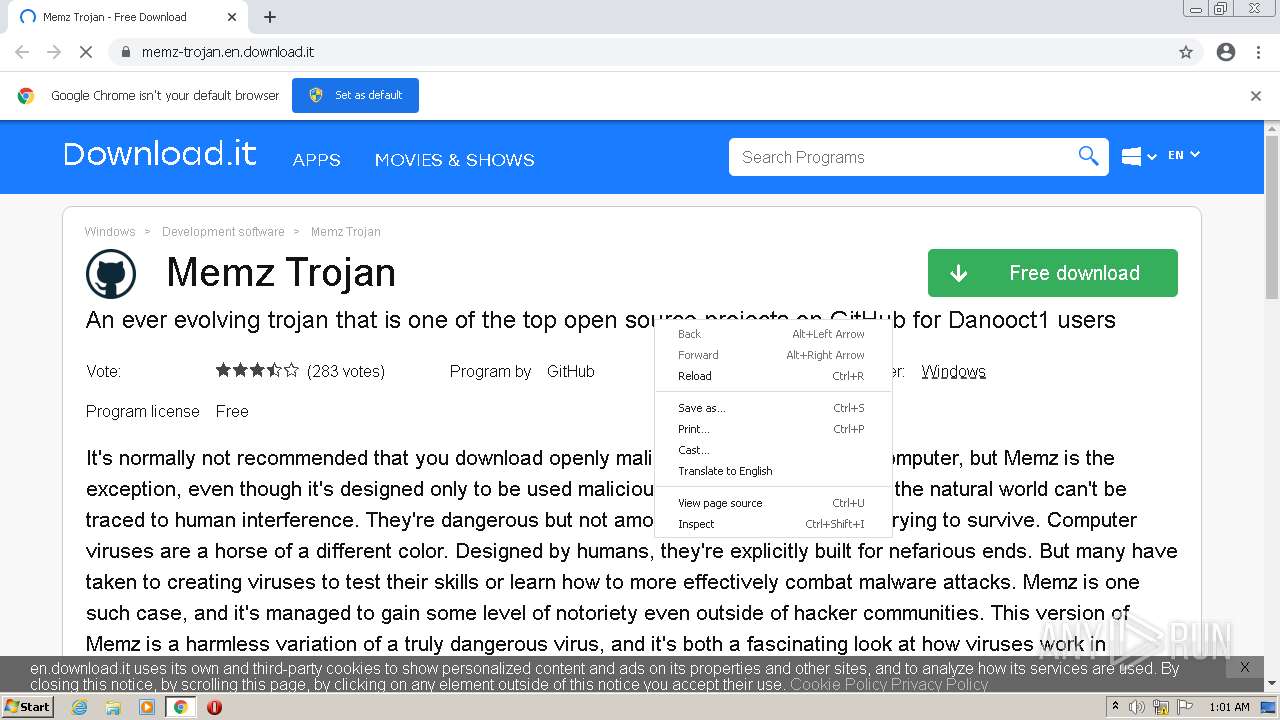Select Inspect in context menu
1280x720 pixels.
click(771, 524)
